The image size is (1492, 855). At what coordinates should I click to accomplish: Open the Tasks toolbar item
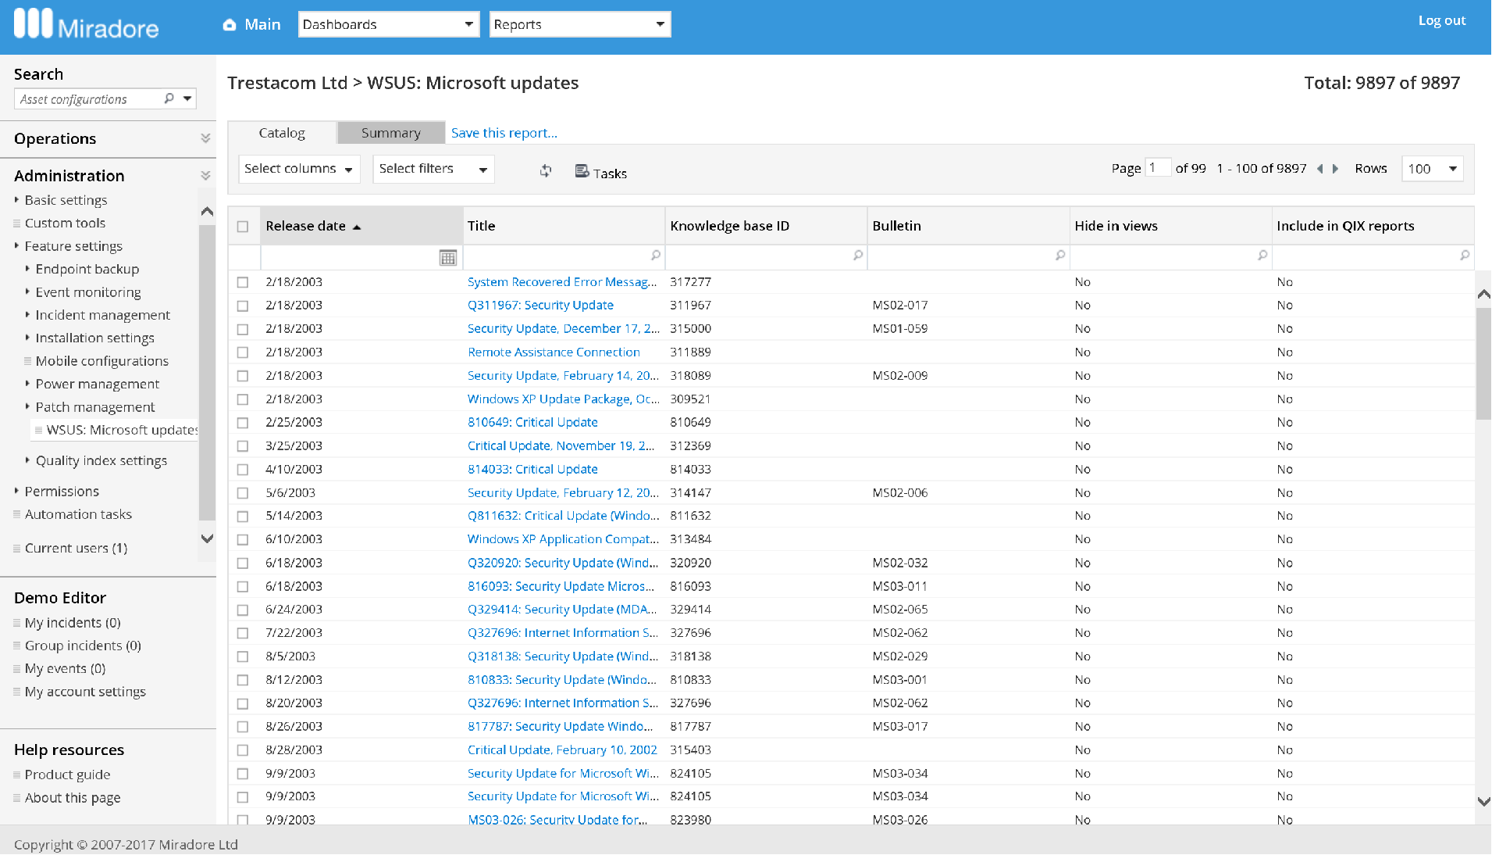coord(601,172)
